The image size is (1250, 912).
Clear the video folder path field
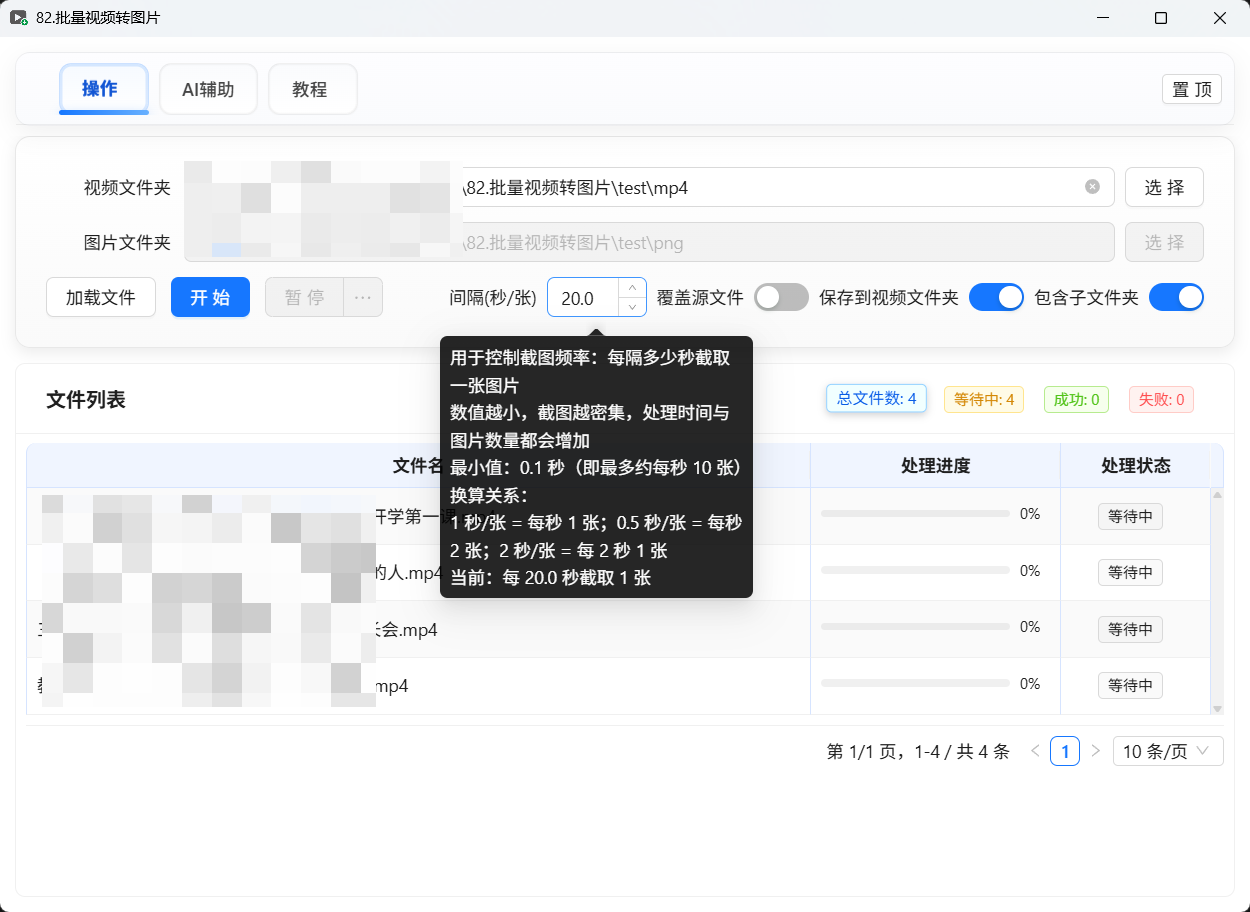click(1091, 187)
